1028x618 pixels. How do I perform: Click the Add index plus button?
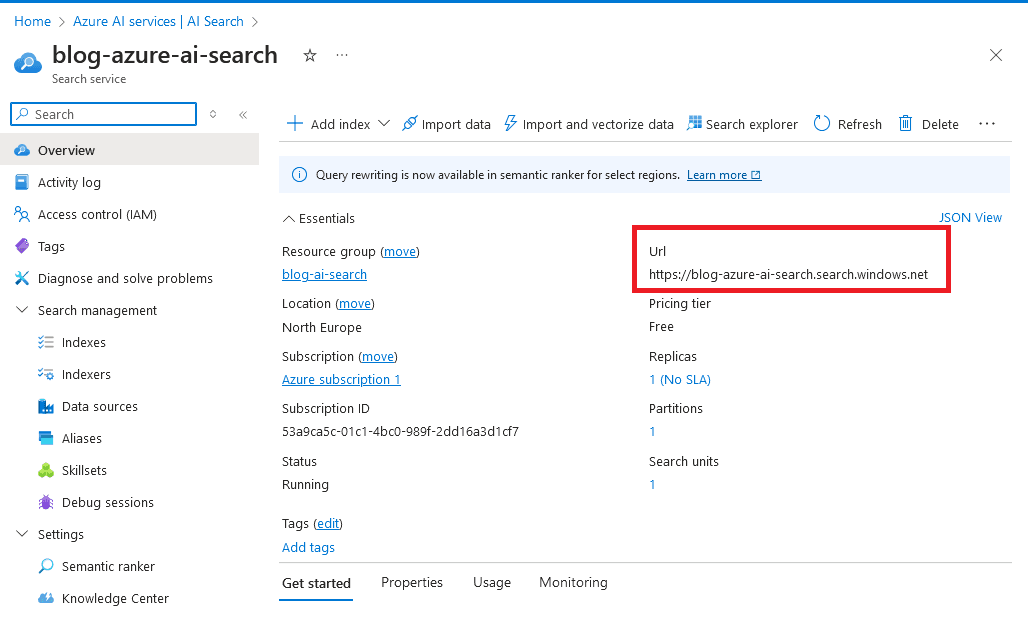pos(295,124)
